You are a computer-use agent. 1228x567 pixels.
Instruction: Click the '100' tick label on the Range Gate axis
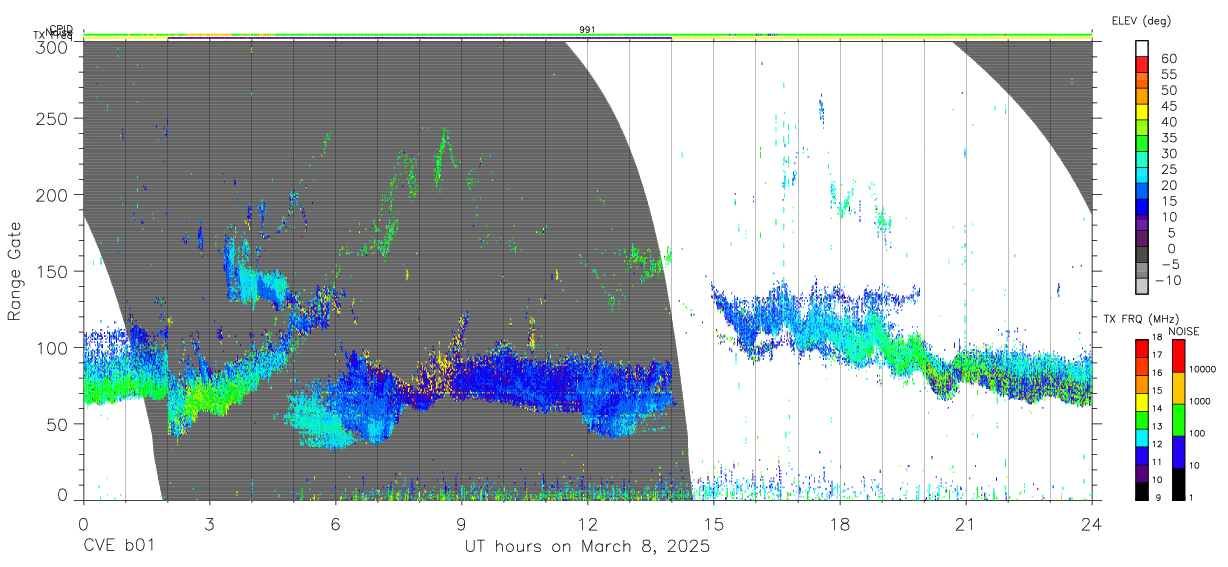tap(53, 347)
